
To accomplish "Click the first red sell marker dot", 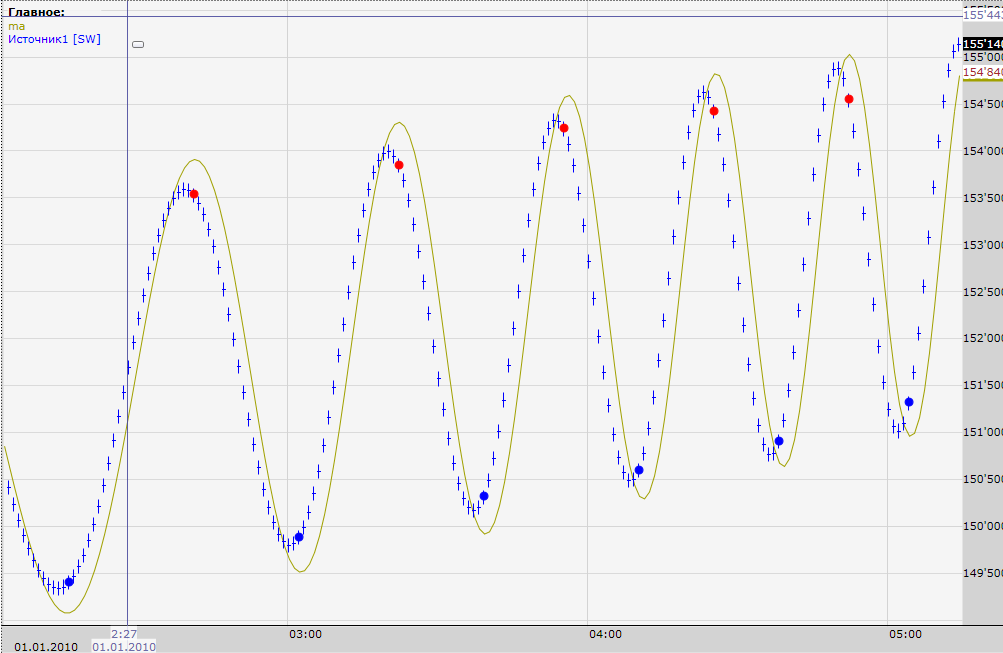I will click(194, 194).
